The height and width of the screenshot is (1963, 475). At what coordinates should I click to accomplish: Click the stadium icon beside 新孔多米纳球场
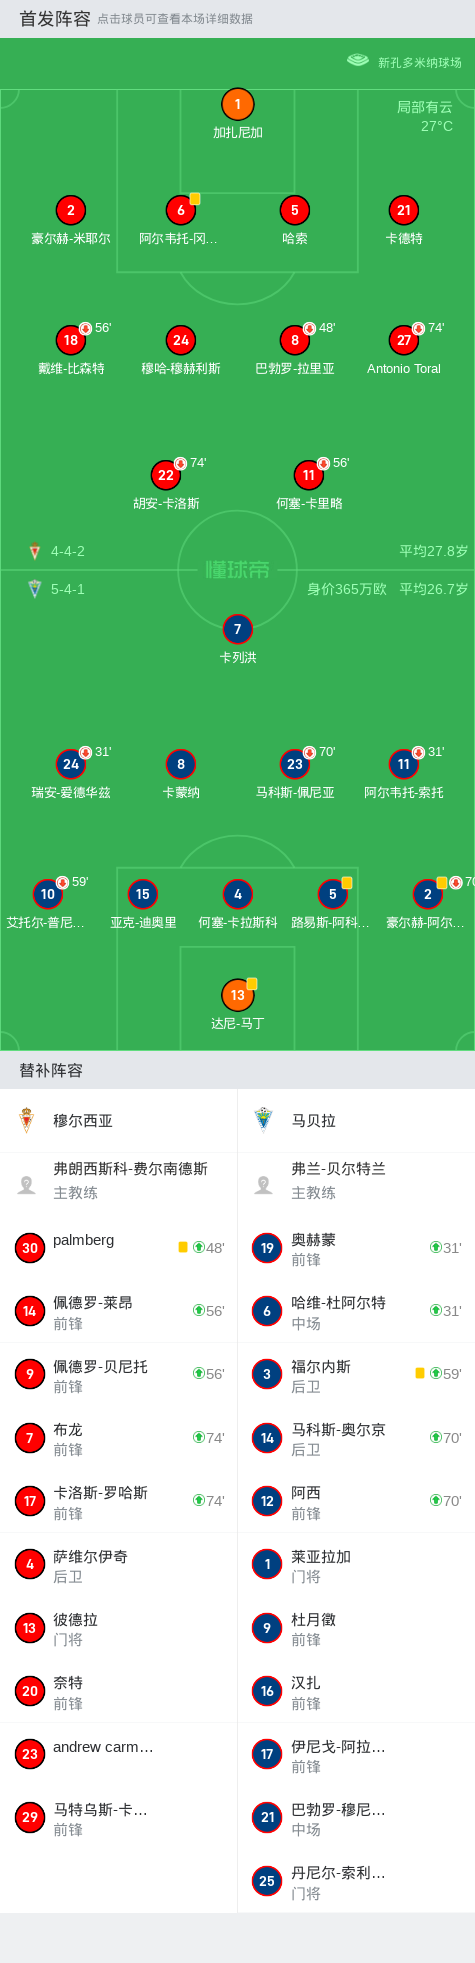coord(358,61)
